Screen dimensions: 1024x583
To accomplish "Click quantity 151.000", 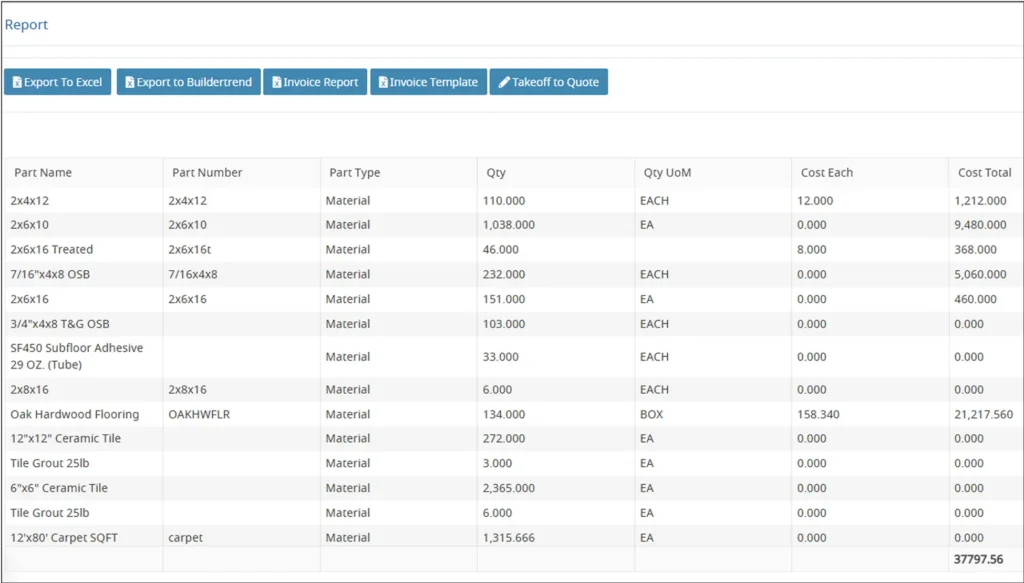I will [x=504, y=300].
